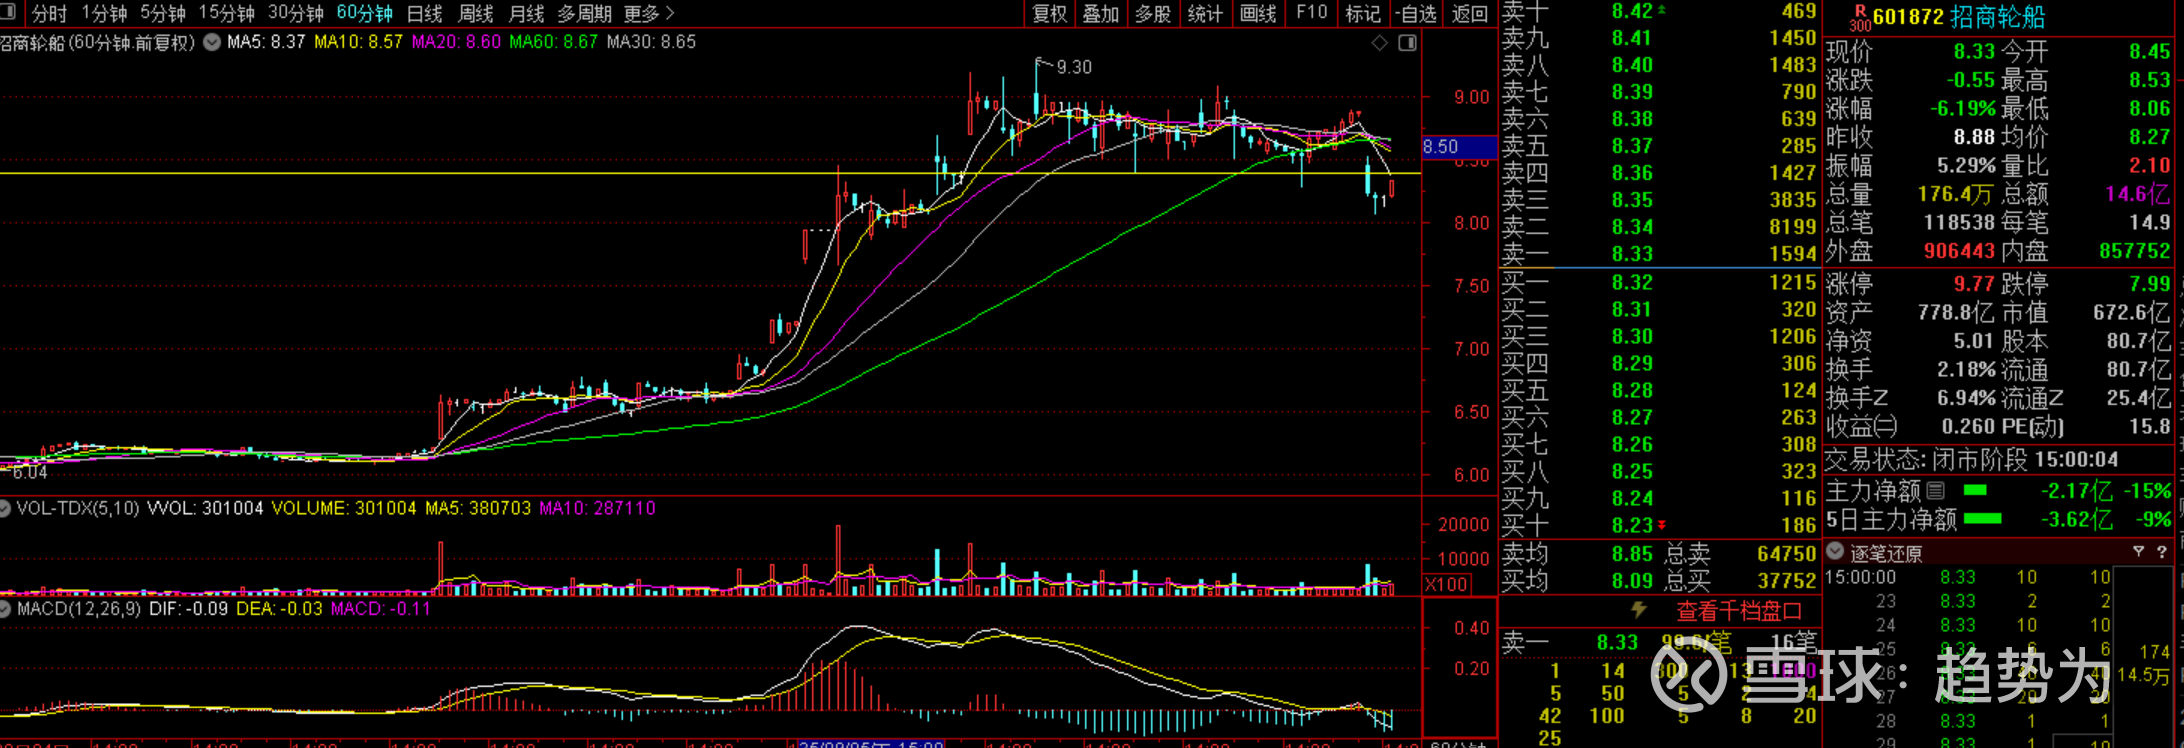This screenshot has width=2184, height=748.
Task: Switch to the 日线 daily chart
Action: pyautogui.click(x=425, y=13)
